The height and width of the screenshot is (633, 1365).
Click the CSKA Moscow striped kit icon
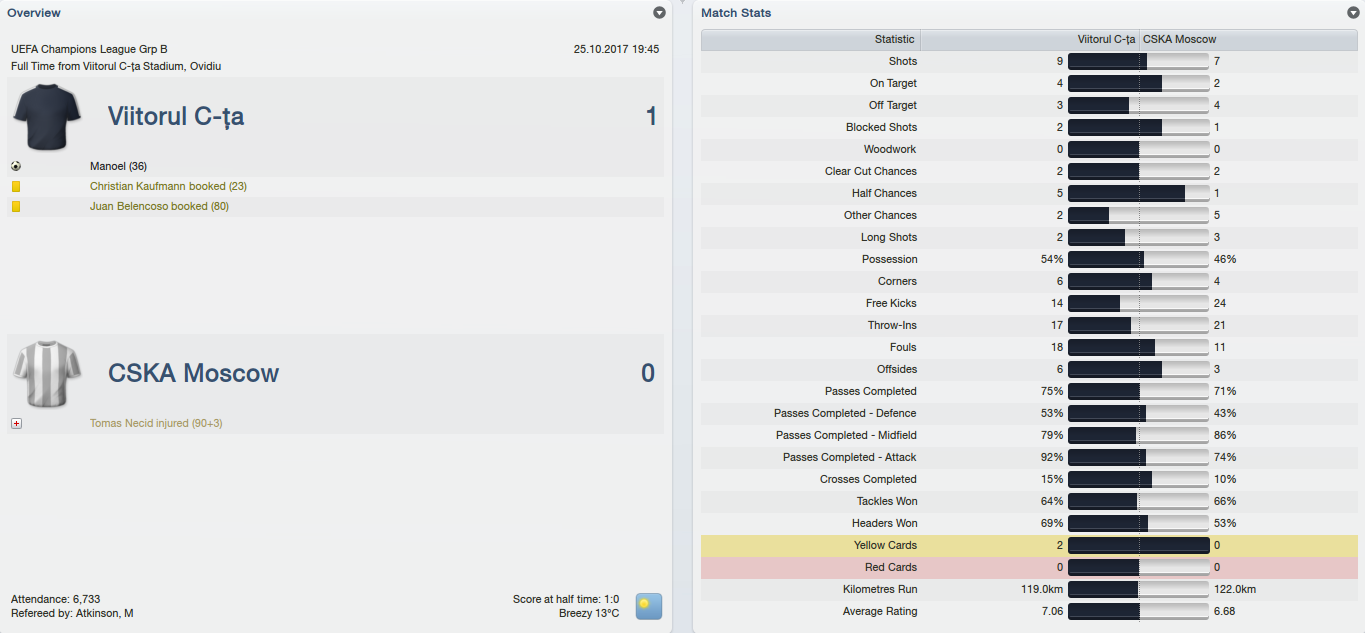pos(40,373)
